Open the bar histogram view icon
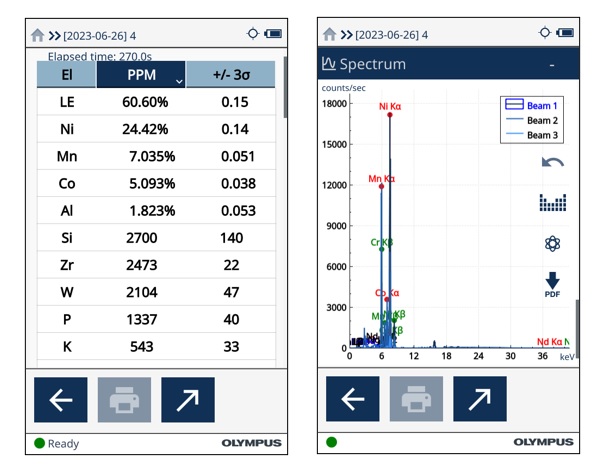Screen dimensions: 608x471 pyautogui.click(x=552, y=203)
